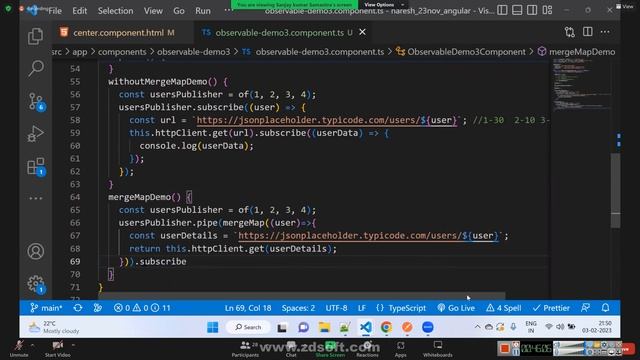Change indentation via 'Spaces: 2'
This screenshot has height=360, width=640.
298,308
